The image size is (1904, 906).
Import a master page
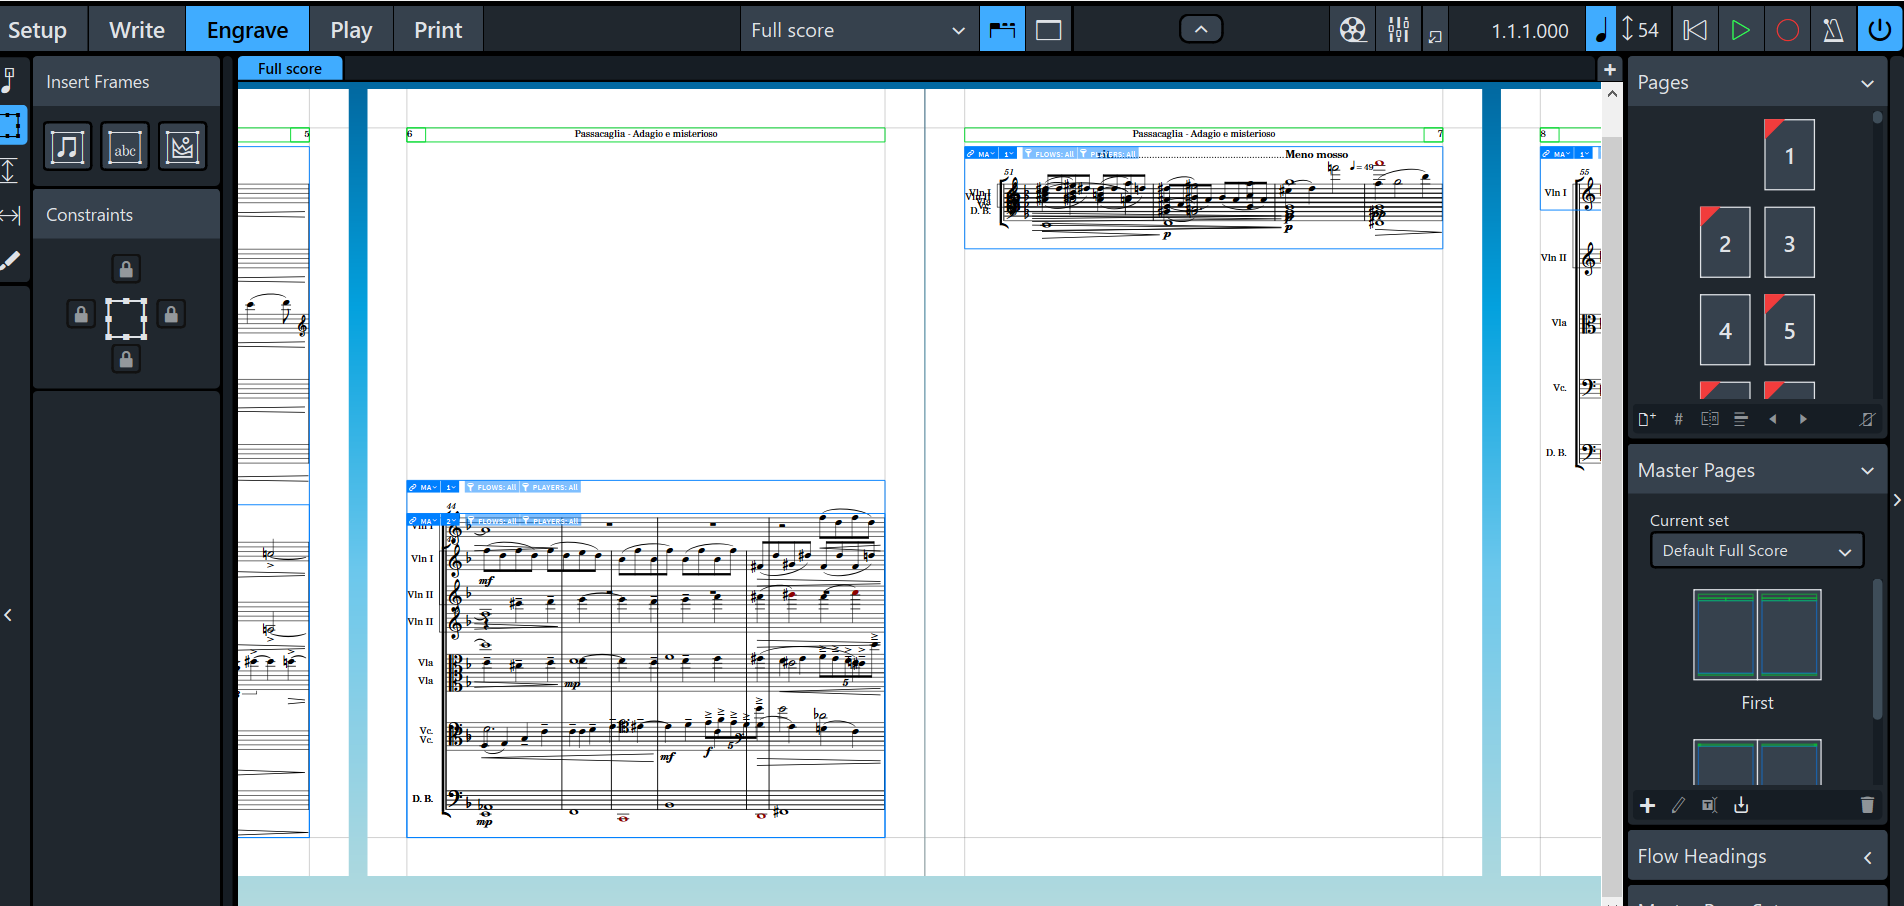1741,805
